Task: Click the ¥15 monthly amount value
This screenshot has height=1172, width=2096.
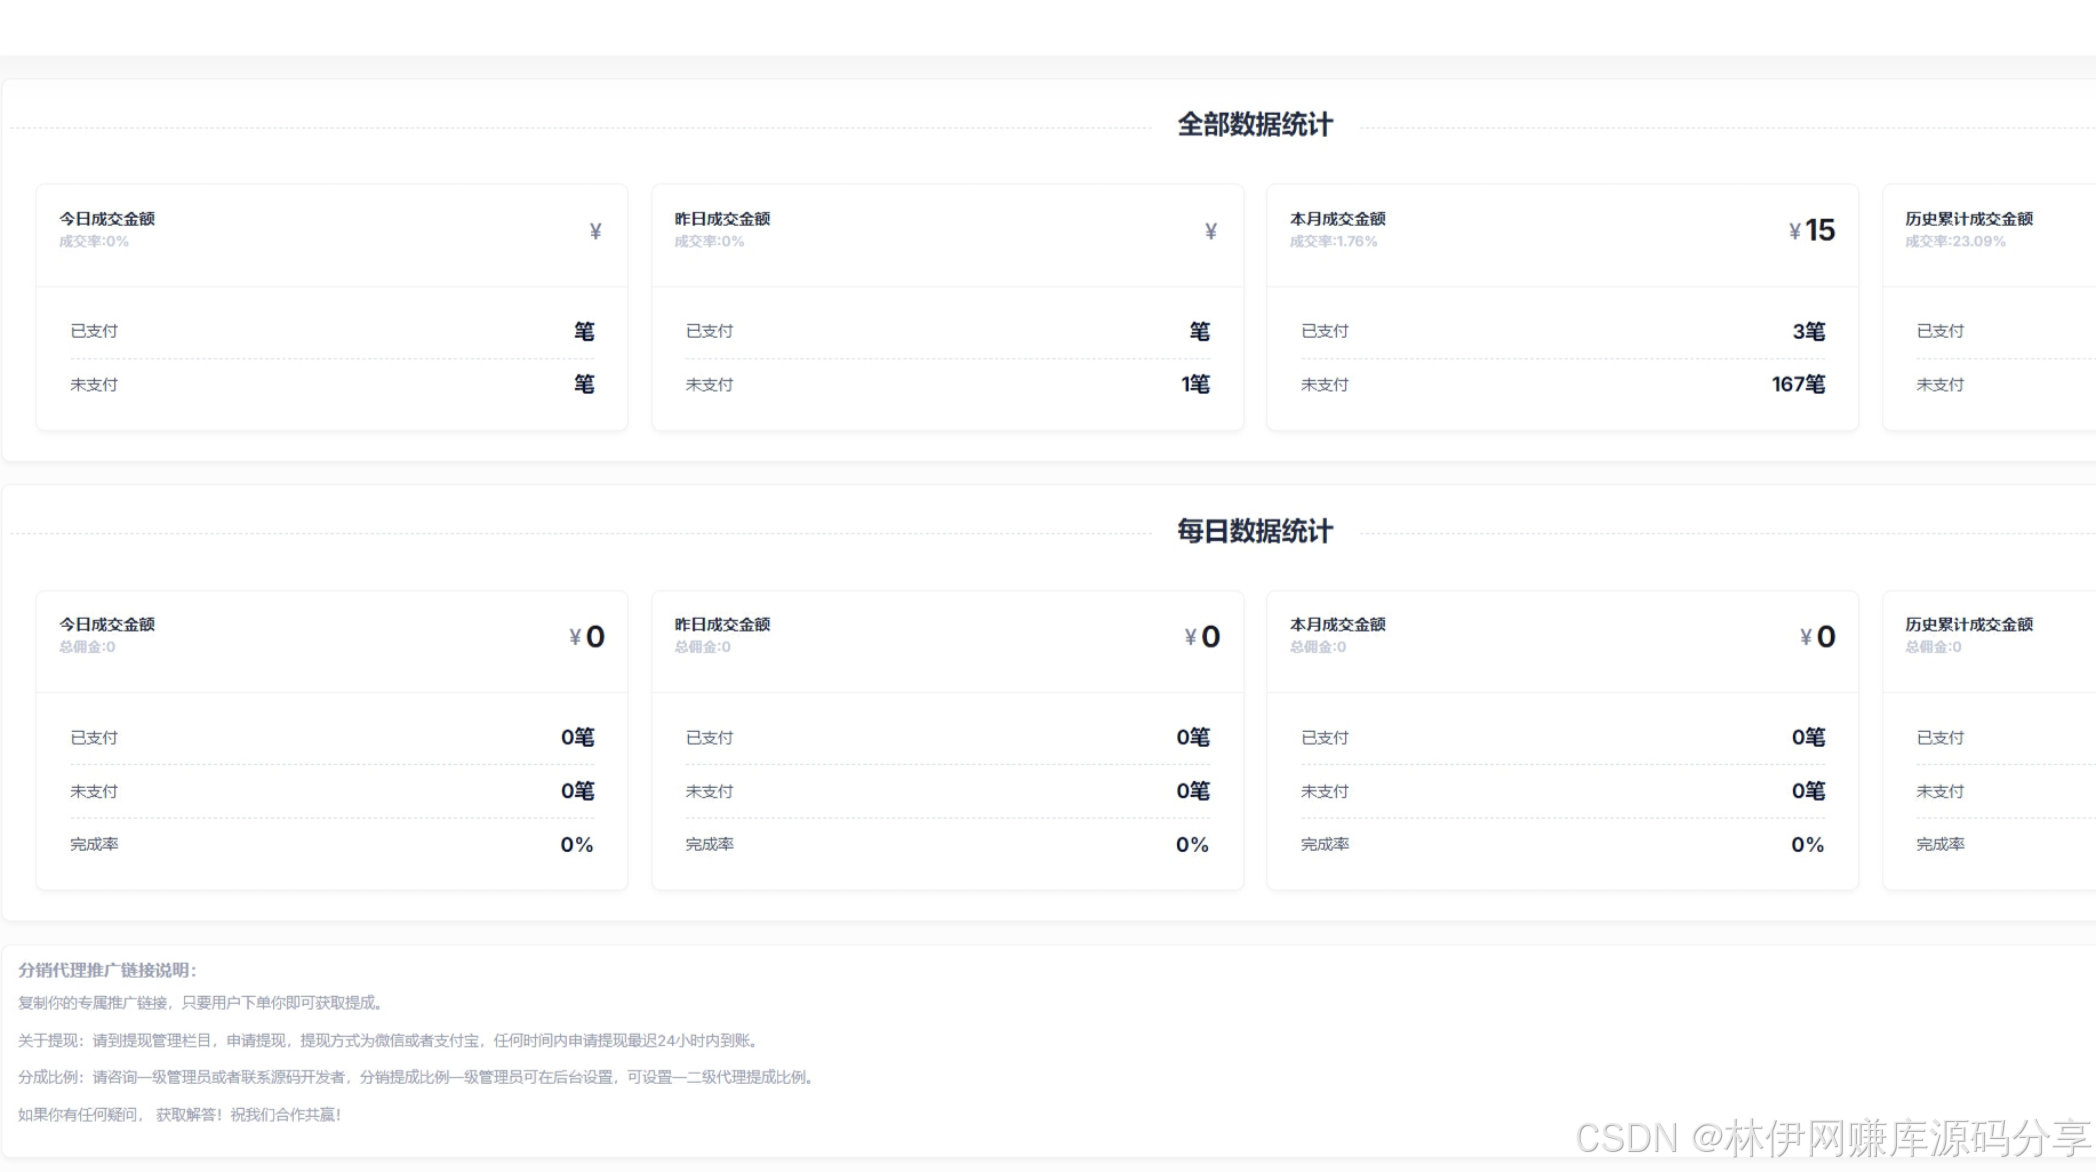Action: pos(1811,230)
